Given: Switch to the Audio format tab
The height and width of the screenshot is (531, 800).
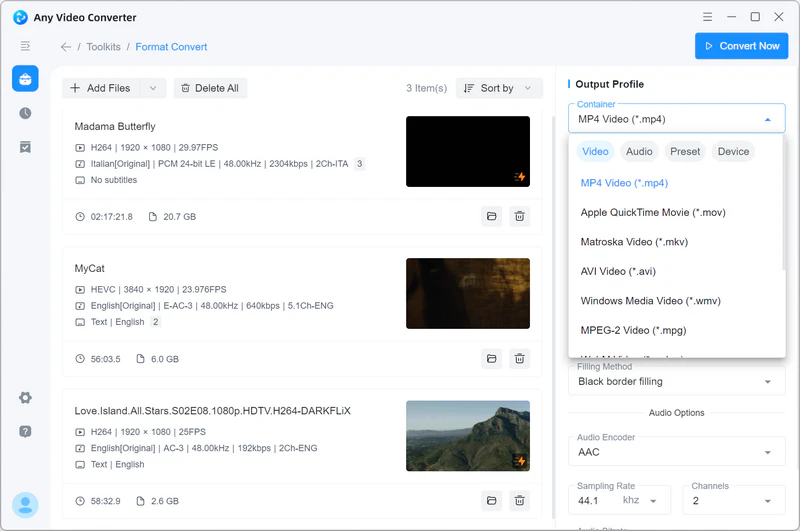Looking at the screenshot, I should [x=639, y=152].
